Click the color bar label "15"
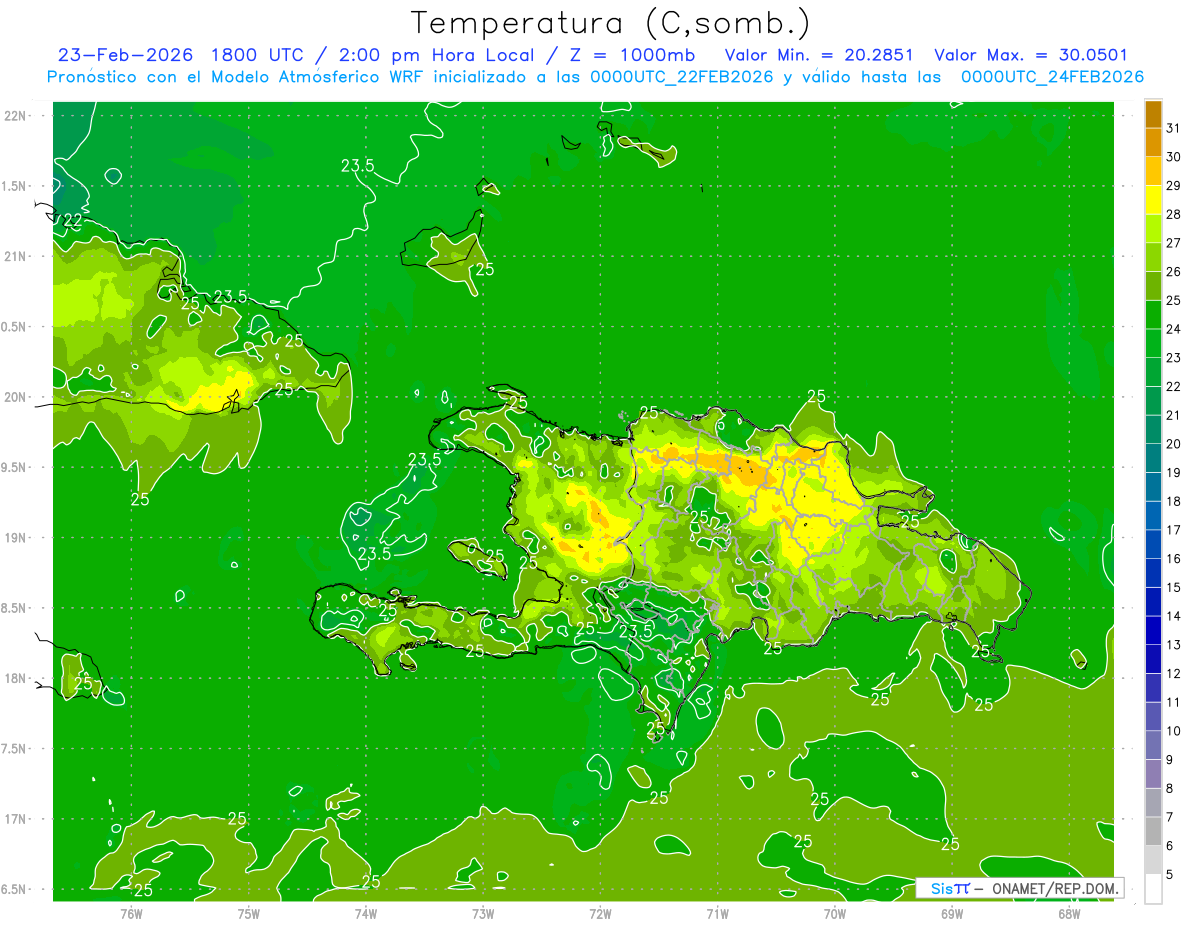Screen dimensions: 1200x927 pos(1174,587)
